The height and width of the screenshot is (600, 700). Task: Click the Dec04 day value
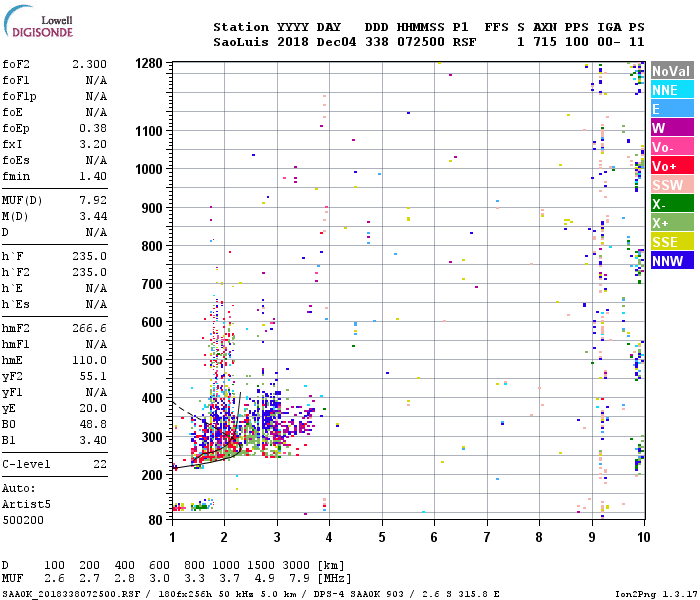point(336,42)
